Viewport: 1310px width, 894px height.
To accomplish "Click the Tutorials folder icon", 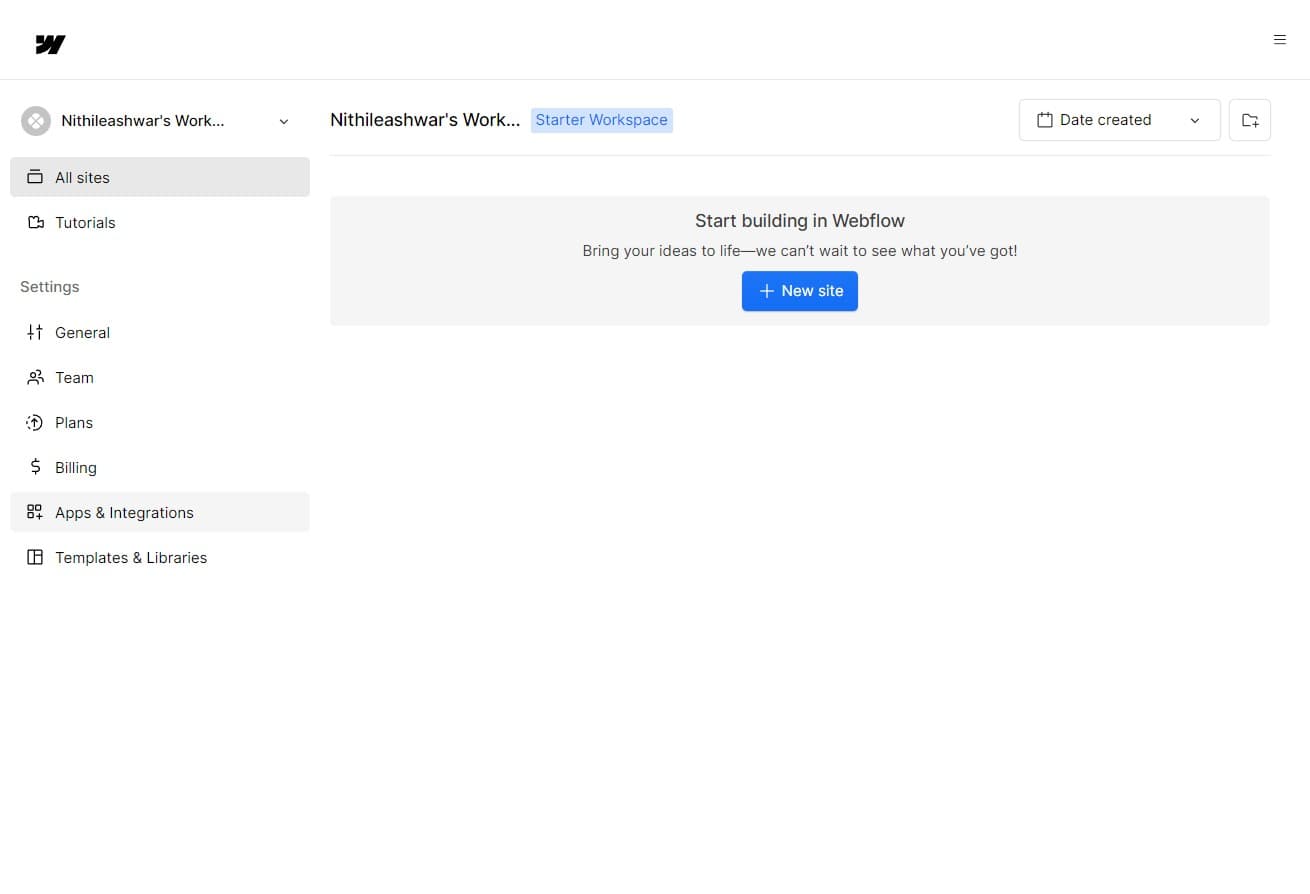I will click(x=34, y=222).
